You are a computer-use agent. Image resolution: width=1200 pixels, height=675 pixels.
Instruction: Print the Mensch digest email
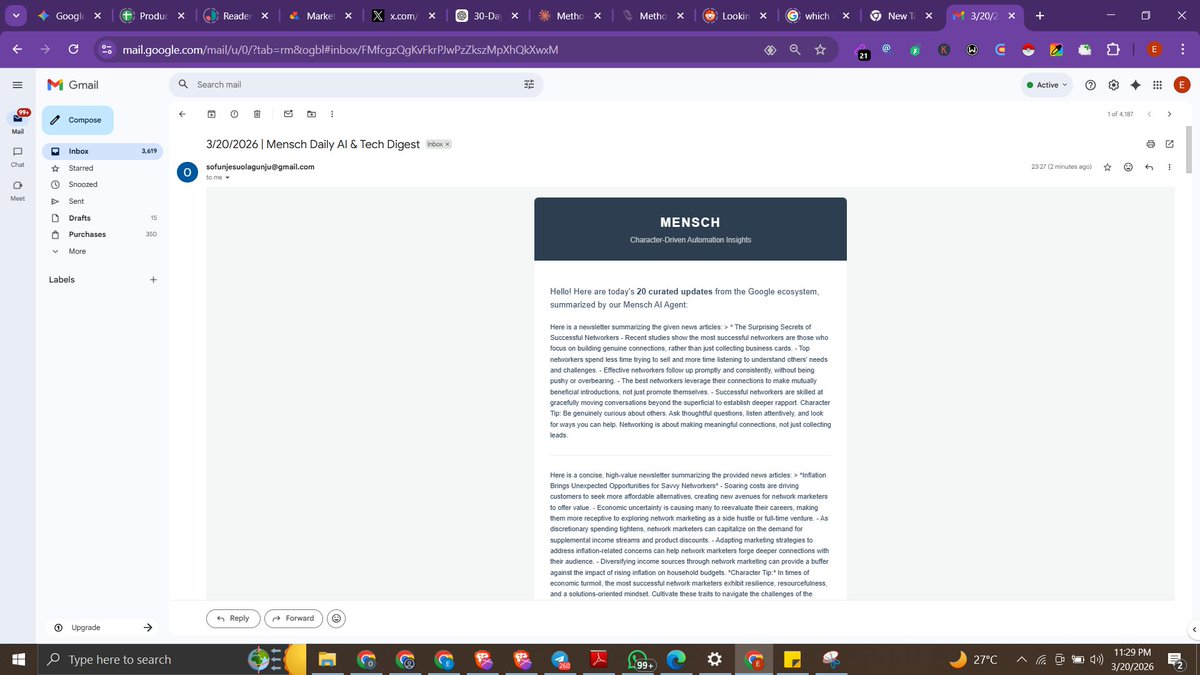point(1149,144)
